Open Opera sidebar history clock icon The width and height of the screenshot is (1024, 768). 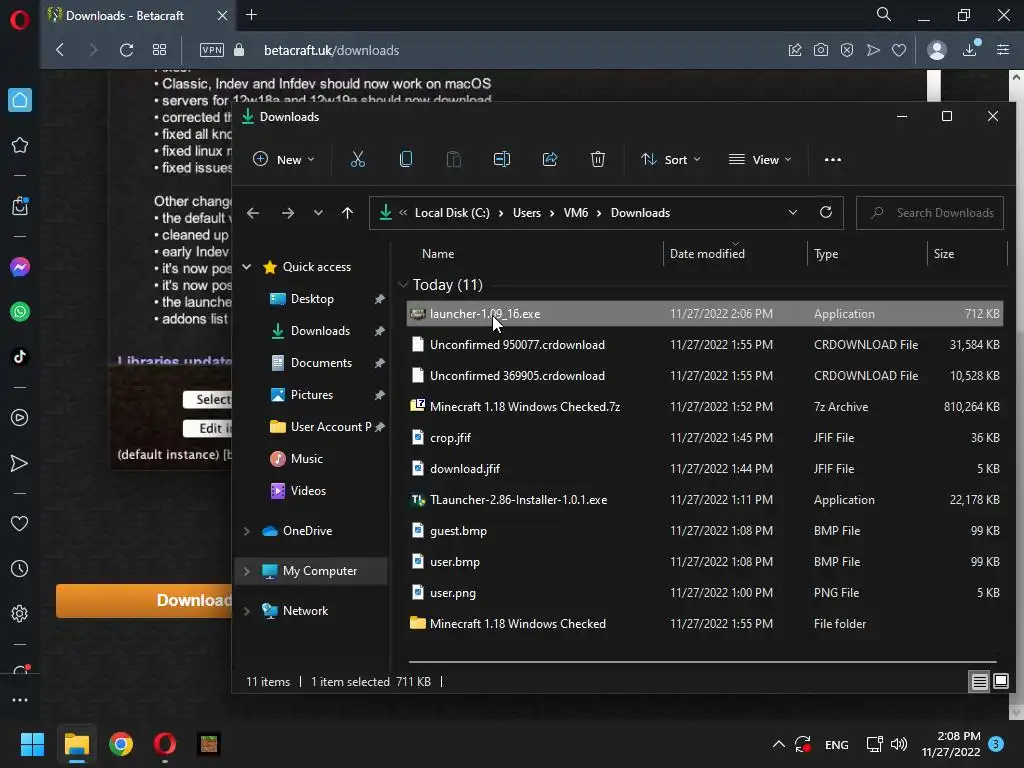[20, 569]
